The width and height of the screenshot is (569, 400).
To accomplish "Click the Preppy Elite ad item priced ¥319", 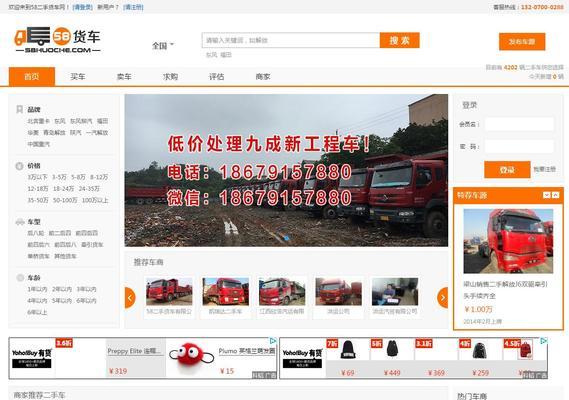I will click(x=136, y=358).
